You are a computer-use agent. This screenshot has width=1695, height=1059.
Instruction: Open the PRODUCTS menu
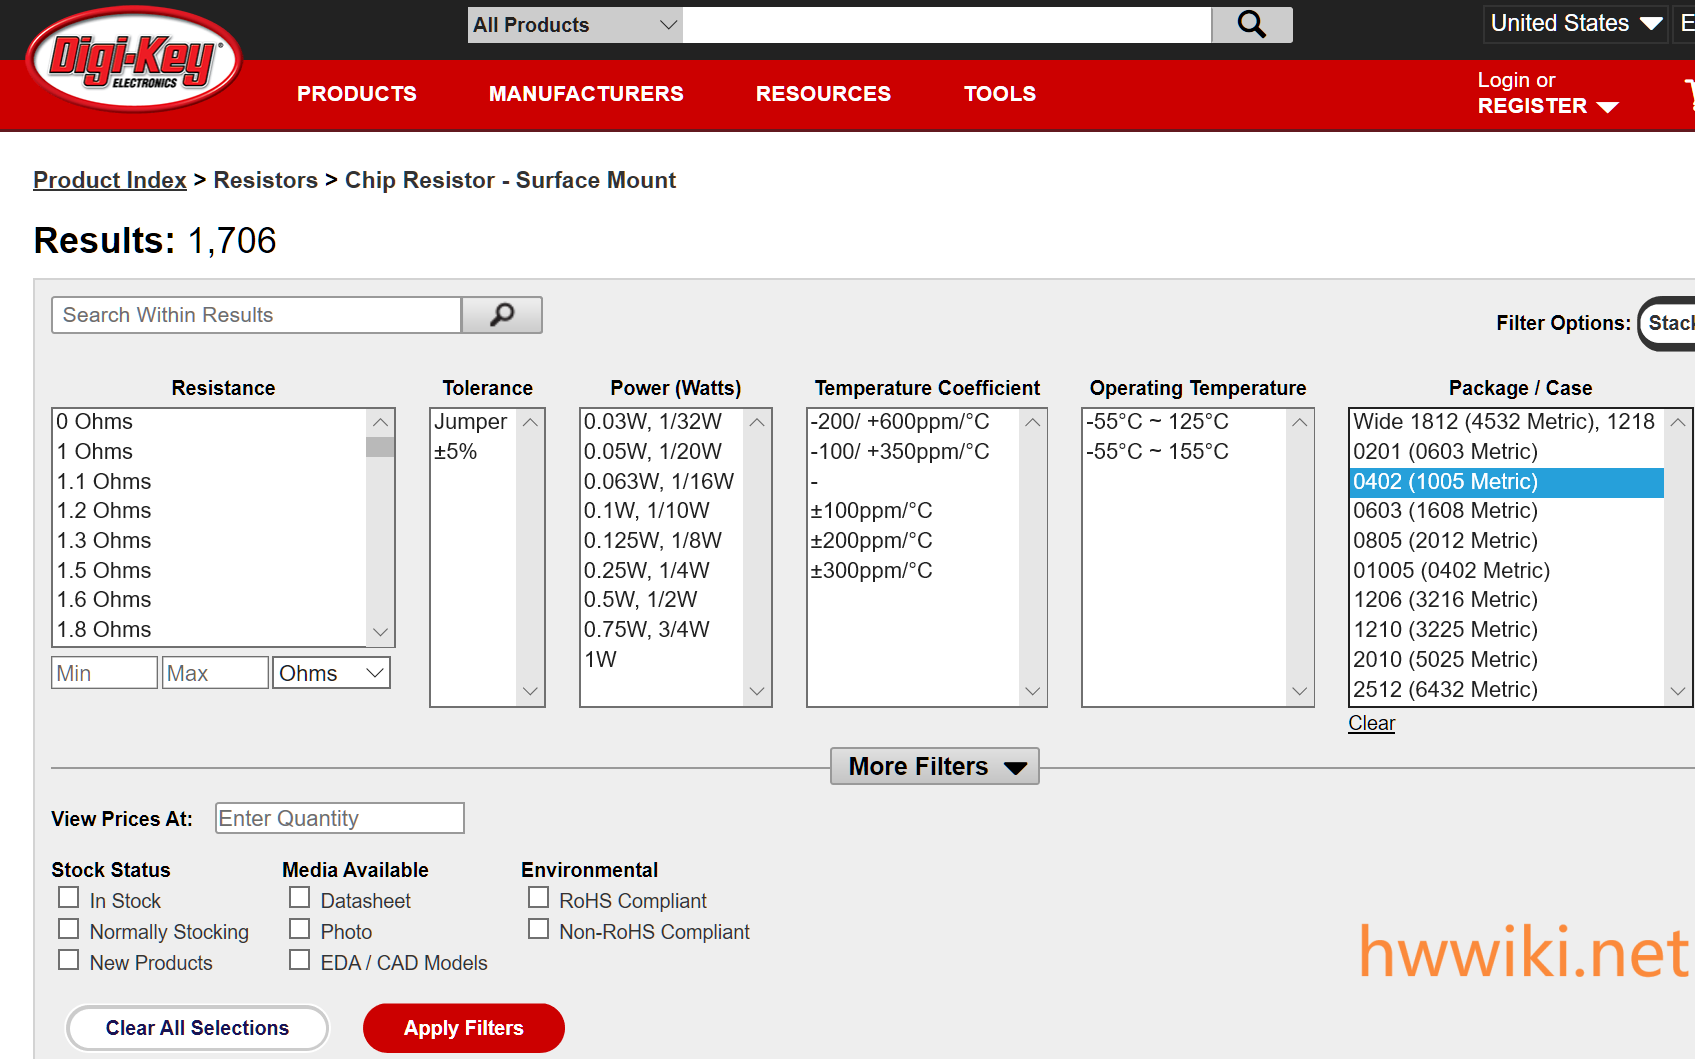pos(357,94)
